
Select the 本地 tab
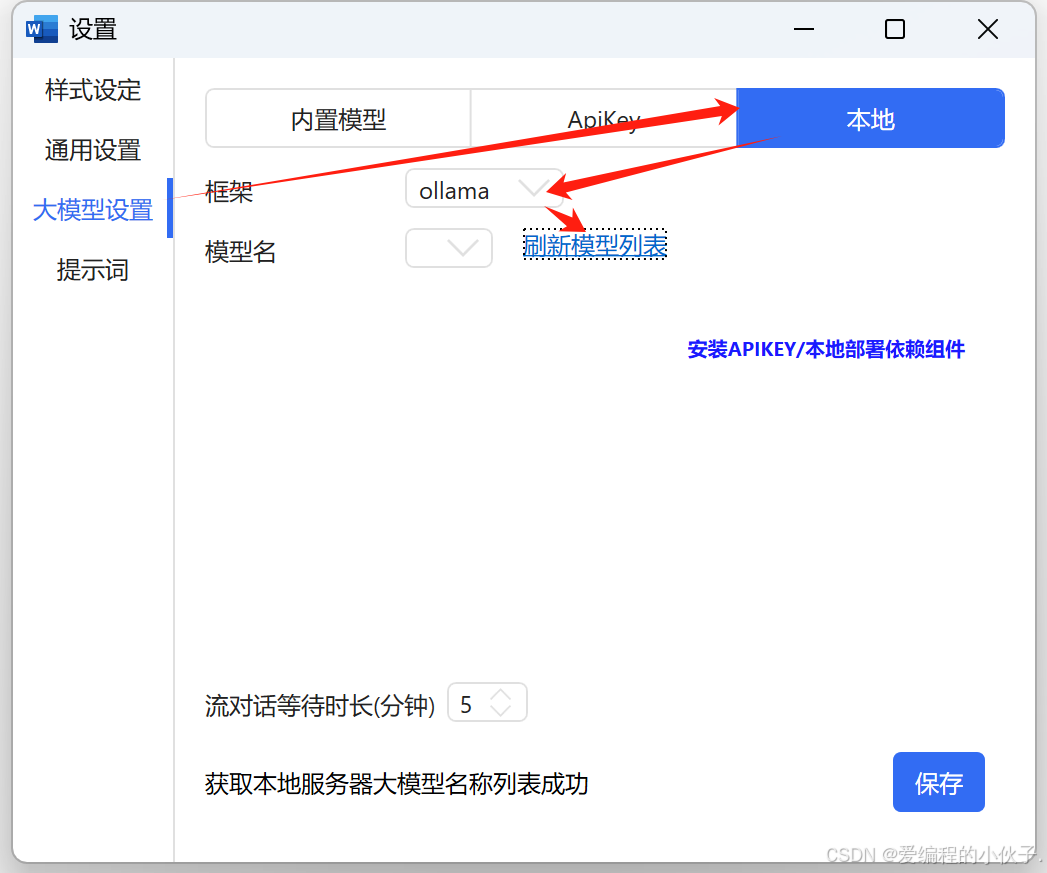coord(869,118)
